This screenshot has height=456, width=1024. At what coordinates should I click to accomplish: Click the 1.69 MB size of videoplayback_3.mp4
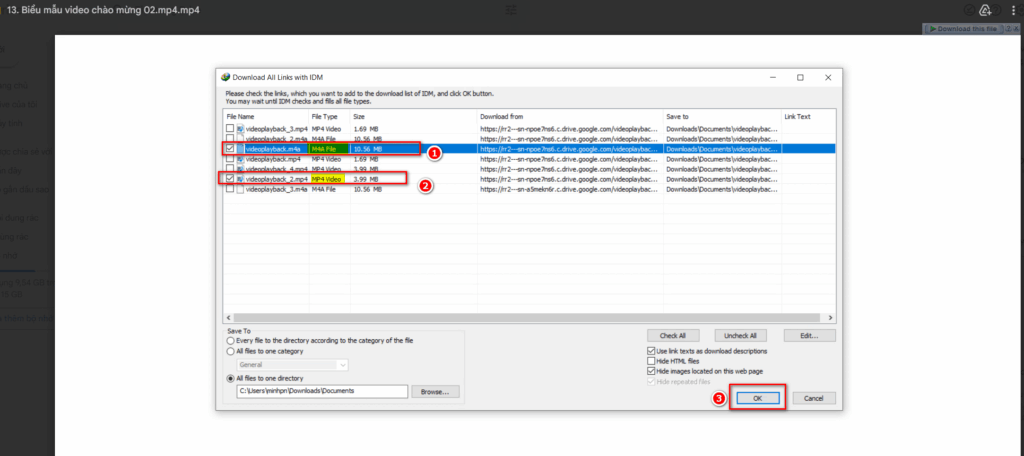point(366,129)
